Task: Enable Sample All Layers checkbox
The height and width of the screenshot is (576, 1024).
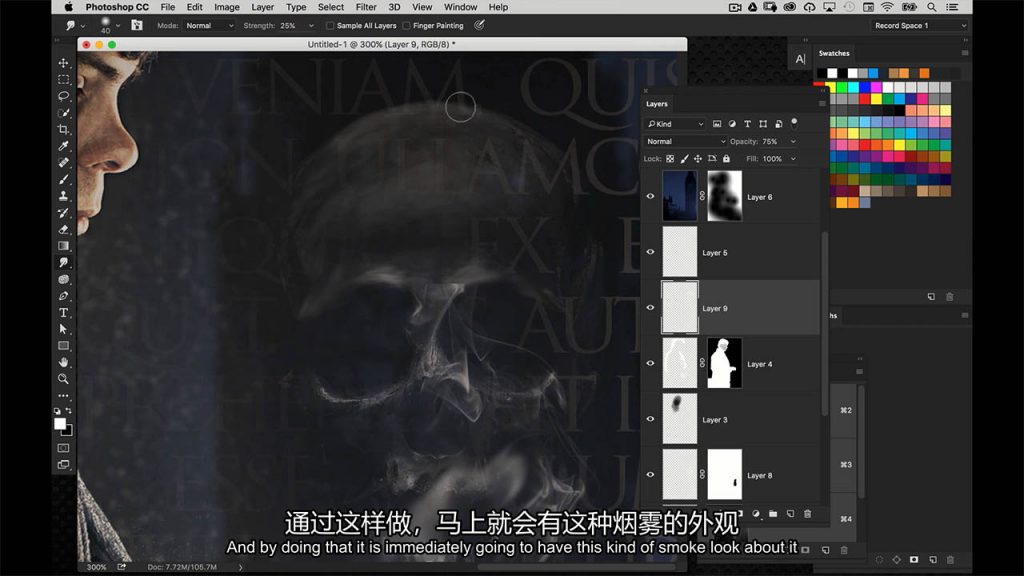Action: click(x=330, y=25)
